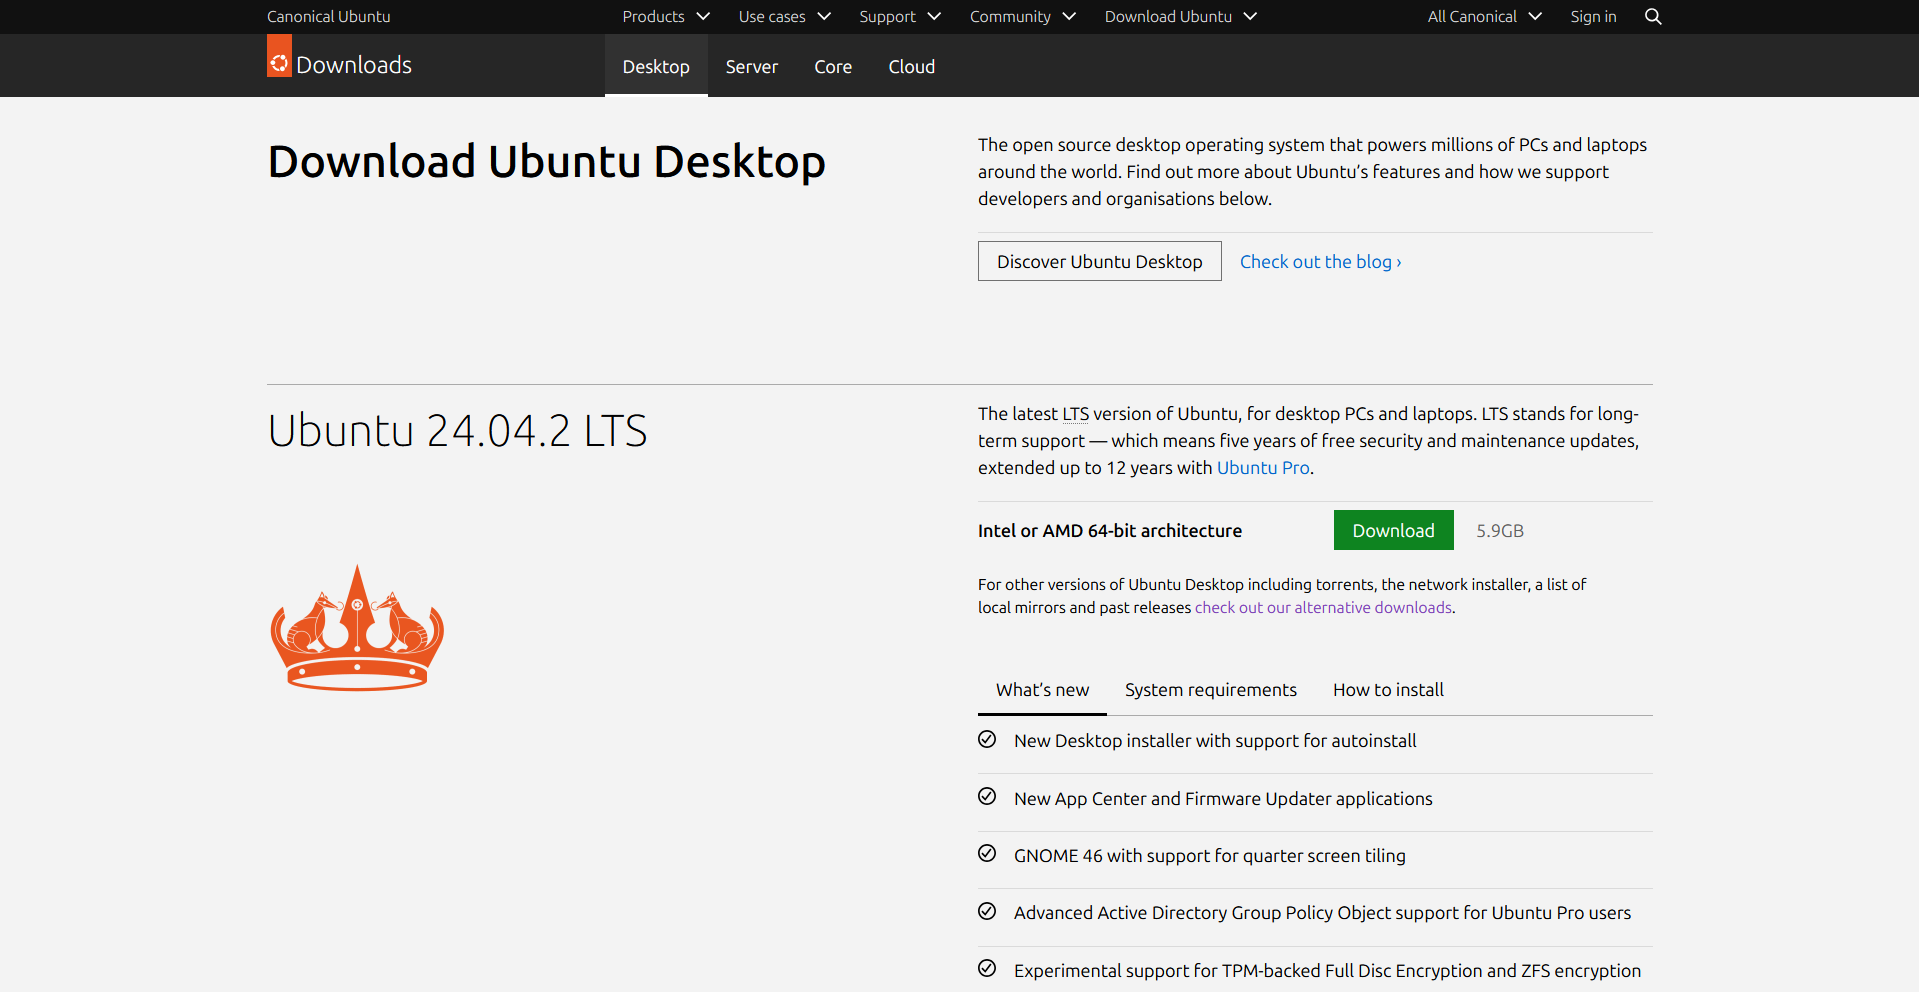Open the Use cases dropdown
This screenshot has height=992, width=1919.
pos(785,17)
